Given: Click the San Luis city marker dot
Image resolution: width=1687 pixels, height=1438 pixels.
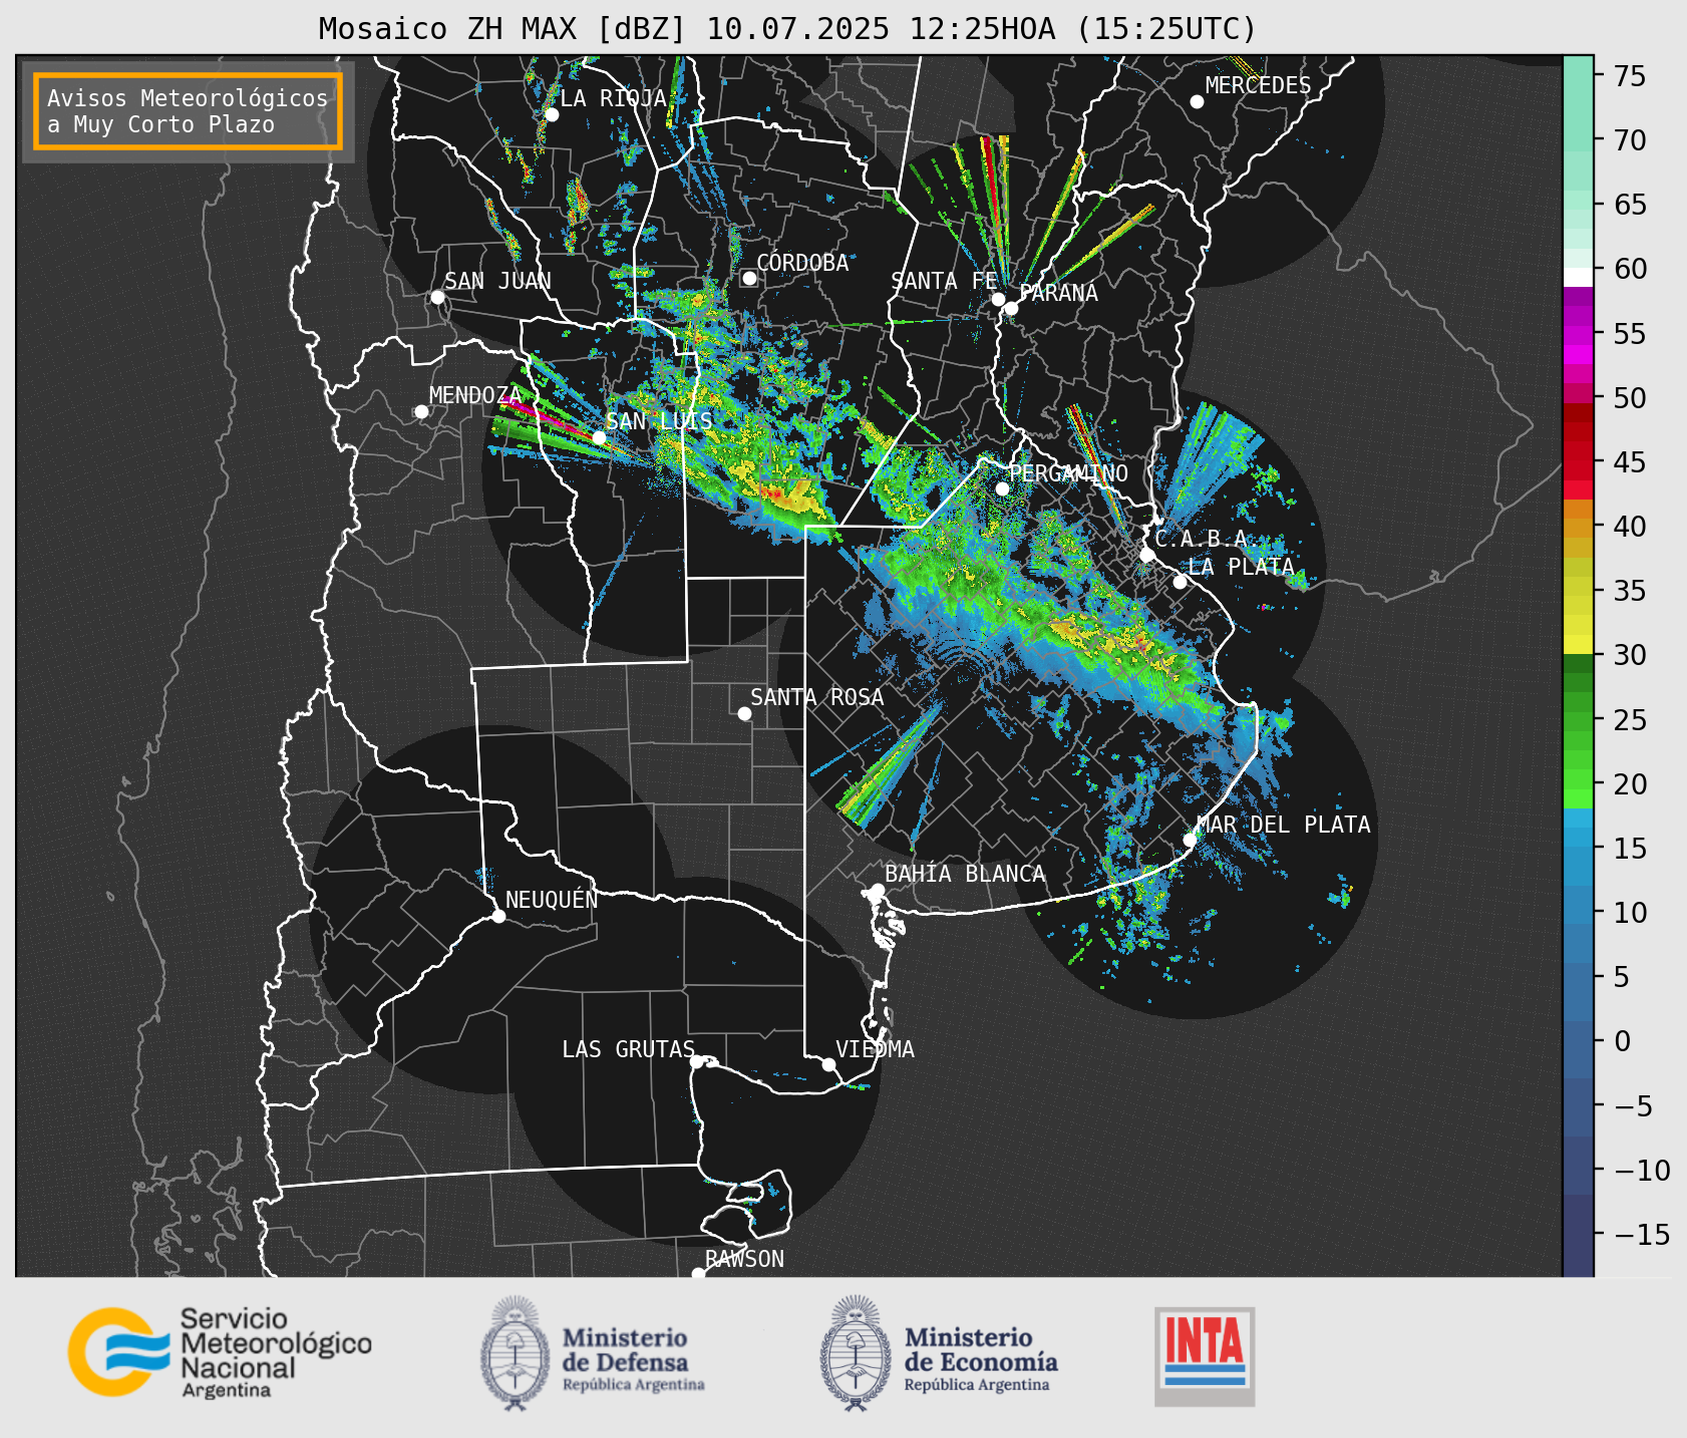Looking at the screenshot, I should coord(599,438).
